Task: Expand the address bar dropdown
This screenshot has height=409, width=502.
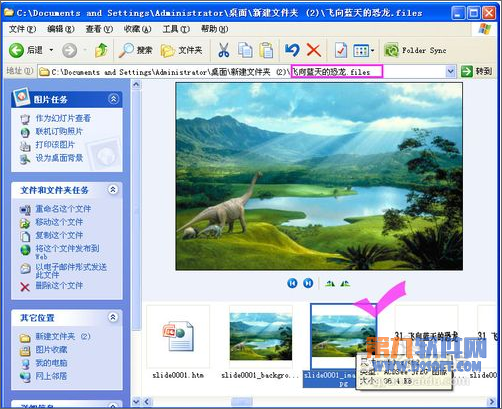Action: click(x=450, y=71)
